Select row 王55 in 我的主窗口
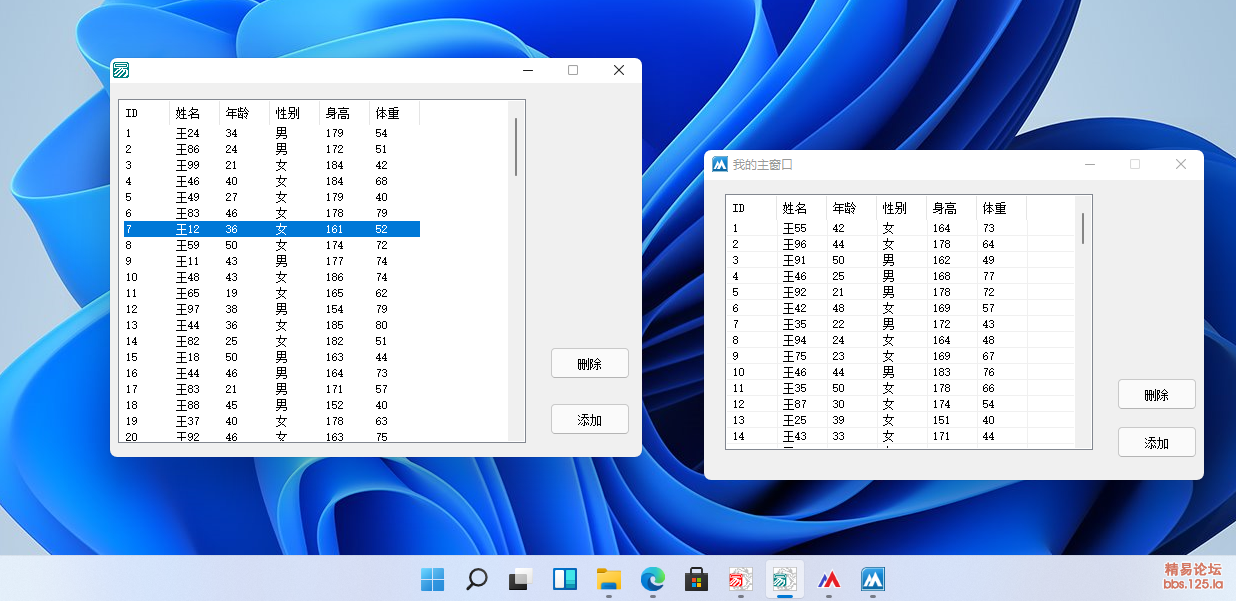Screen dimensions: 1236x601 pos(877,228)
